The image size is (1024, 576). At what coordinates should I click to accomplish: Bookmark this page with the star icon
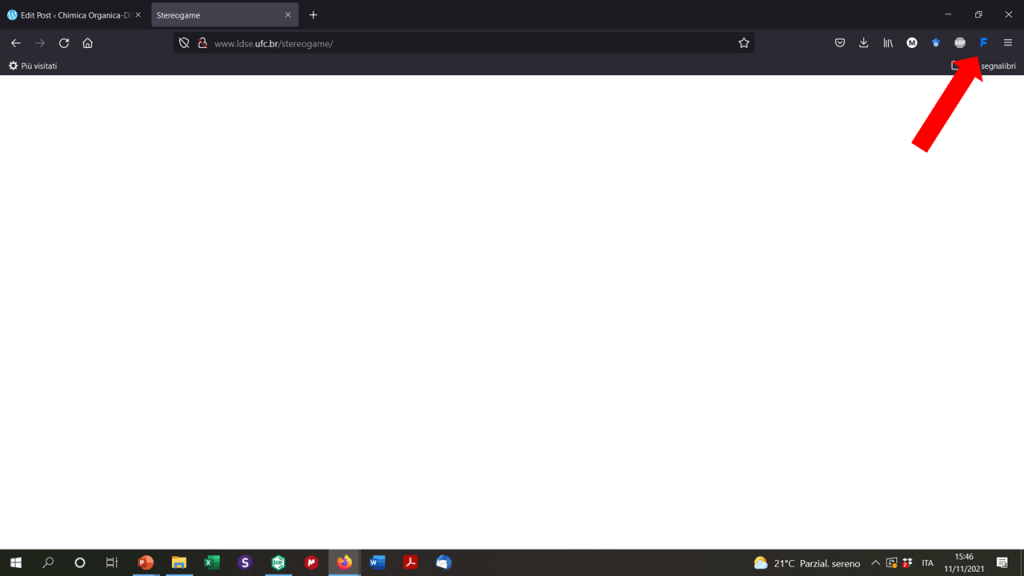click(x=743, y=43)
